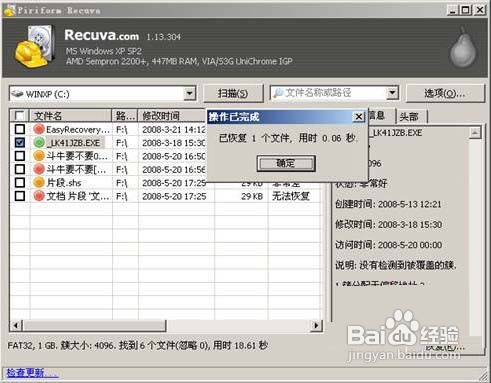Viewport: 491px width, 383px height.
Task: Click the 检查更新... link
Action: [32, 373]
